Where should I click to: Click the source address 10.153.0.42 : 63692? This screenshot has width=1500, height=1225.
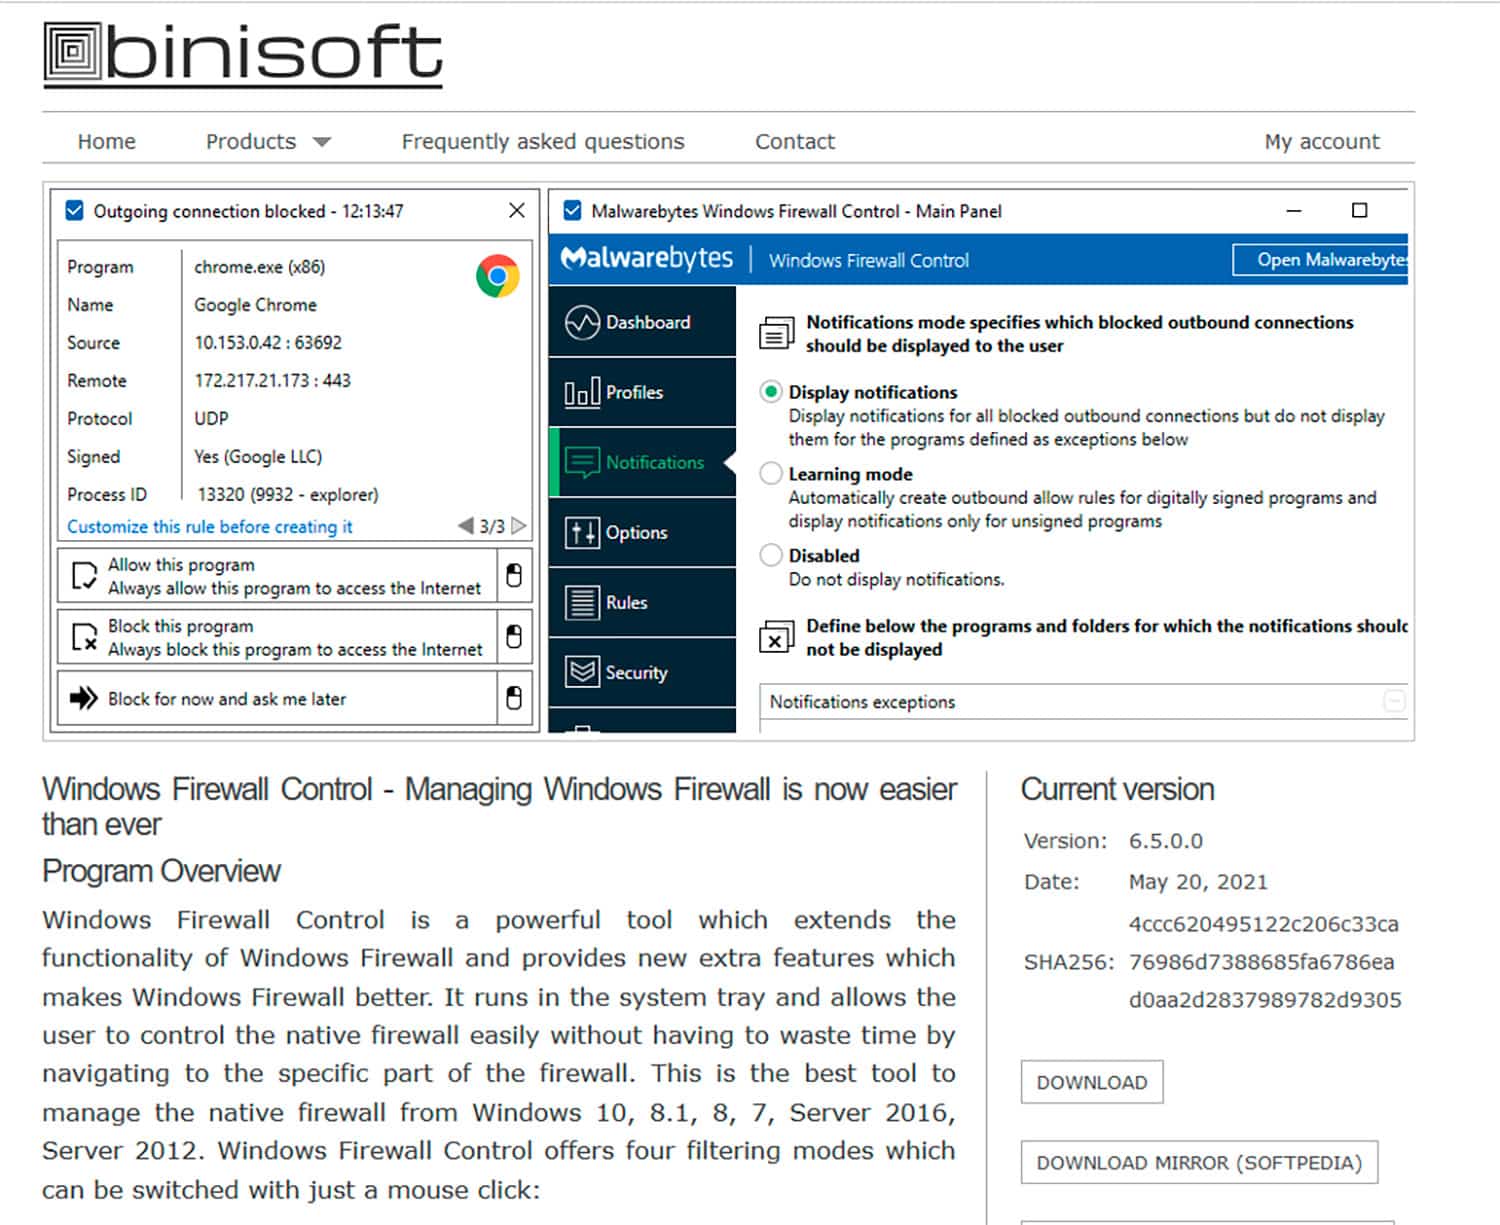[x=268, y=342]
